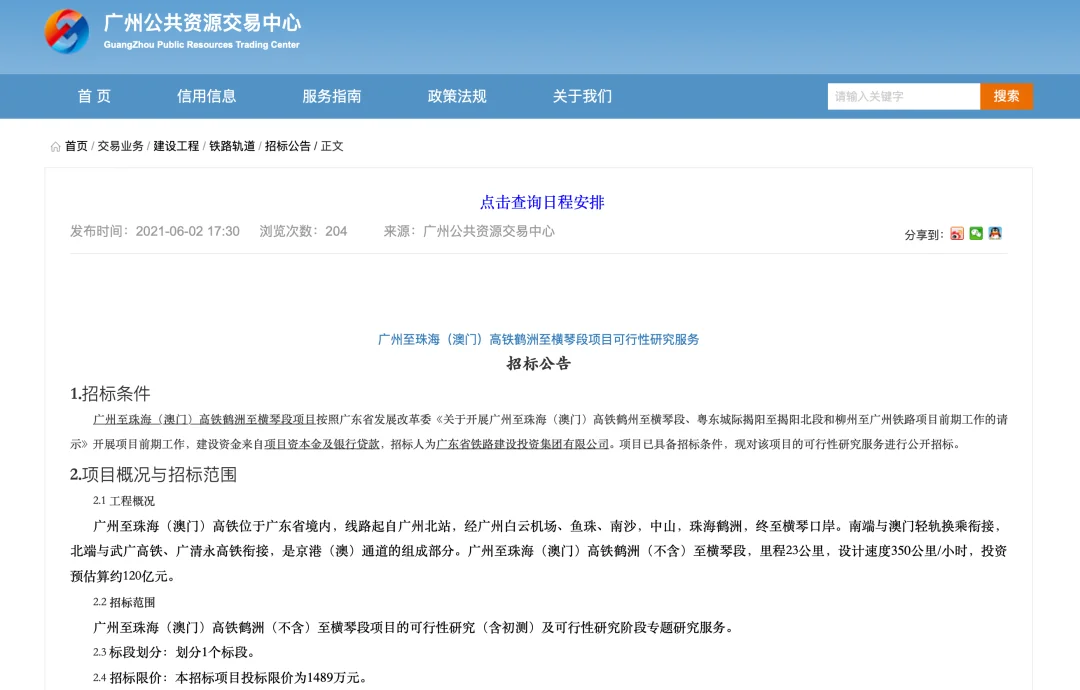Image resolution: width=1080 pixels, height=690 pixels.
Task: Open the 服务指南 navigation menu item
Action: pyautogui.click(x=332, y=96)
